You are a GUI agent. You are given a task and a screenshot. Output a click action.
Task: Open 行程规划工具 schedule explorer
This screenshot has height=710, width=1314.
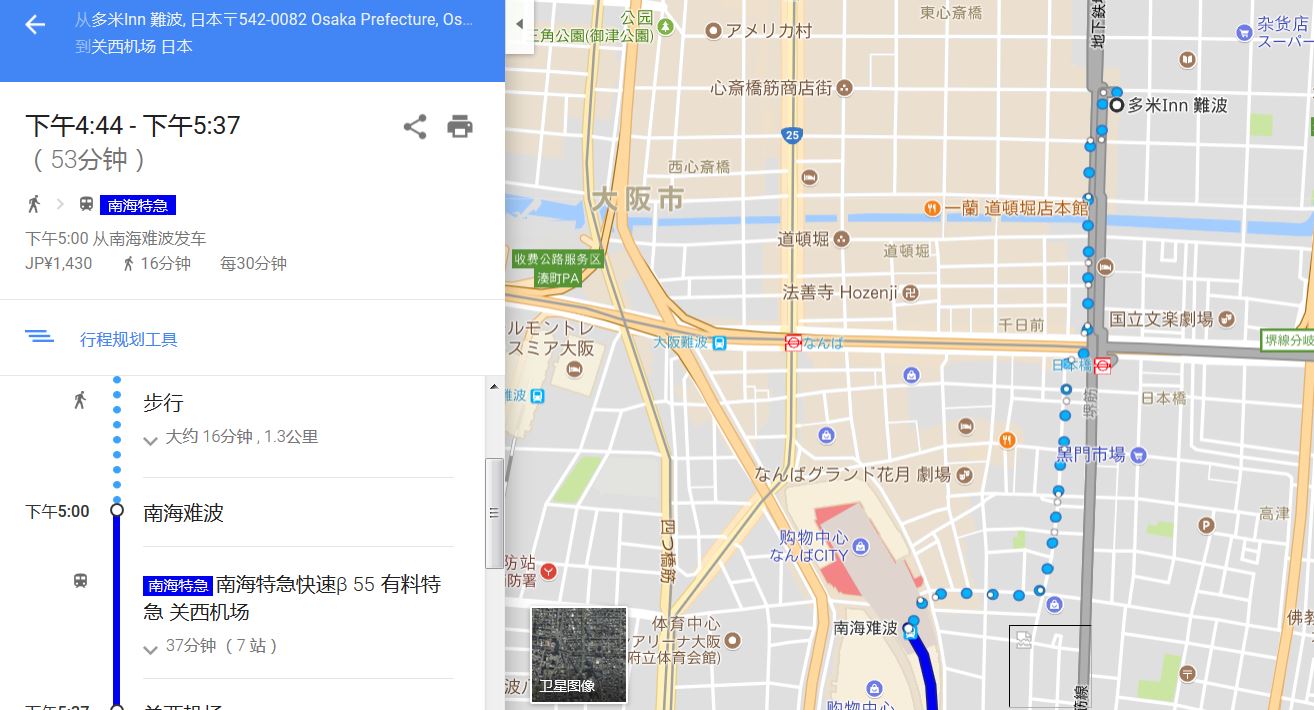128,339
